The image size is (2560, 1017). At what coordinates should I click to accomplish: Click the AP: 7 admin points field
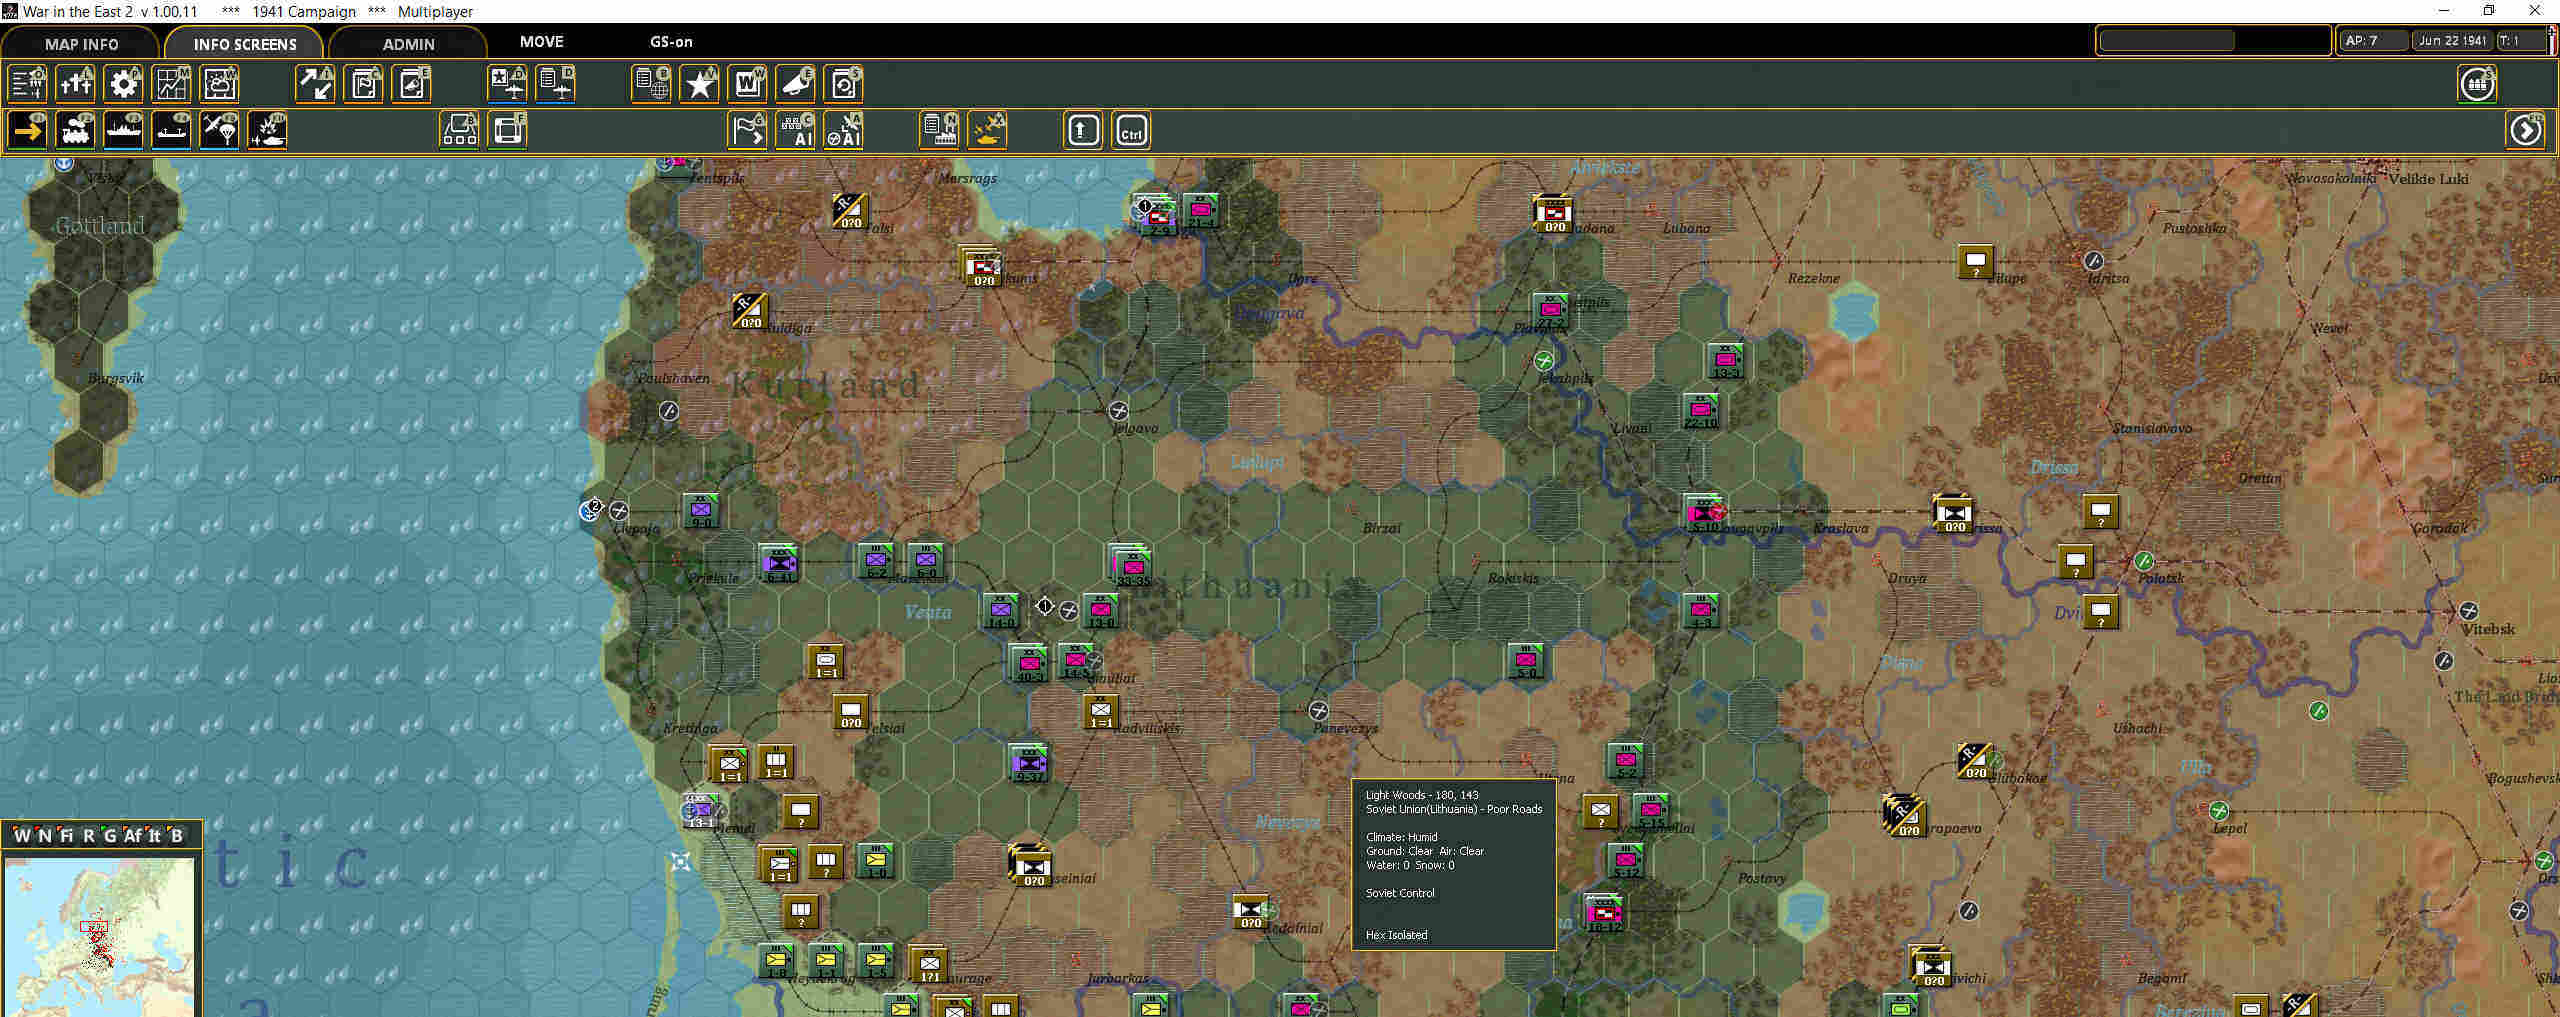click(x=2373, y=41)
